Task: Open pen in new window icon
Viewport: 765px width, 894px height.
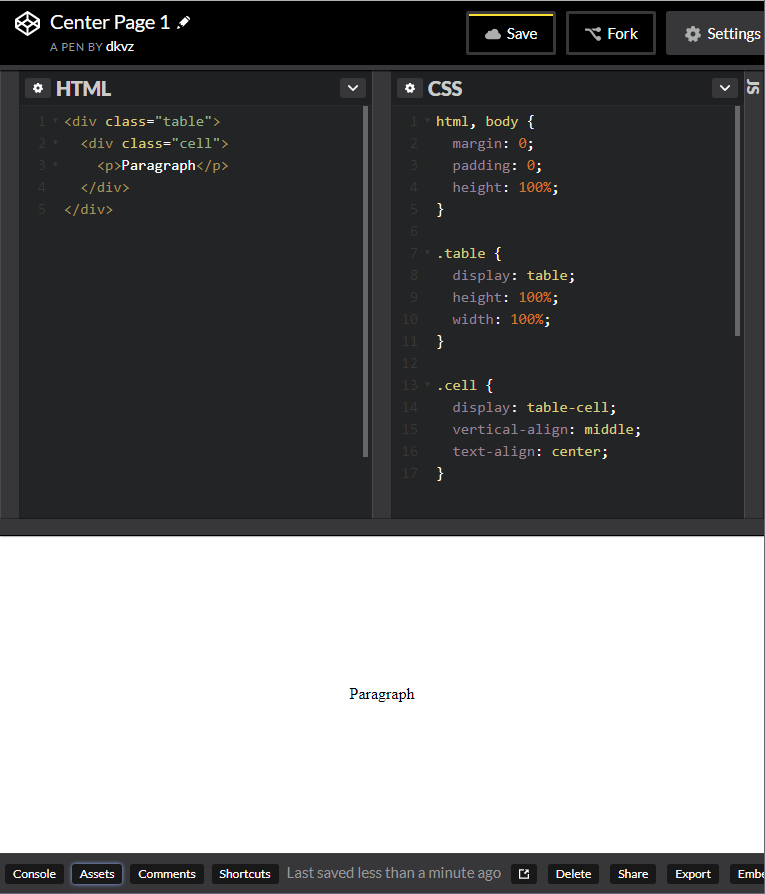Action: click(524, 874)
